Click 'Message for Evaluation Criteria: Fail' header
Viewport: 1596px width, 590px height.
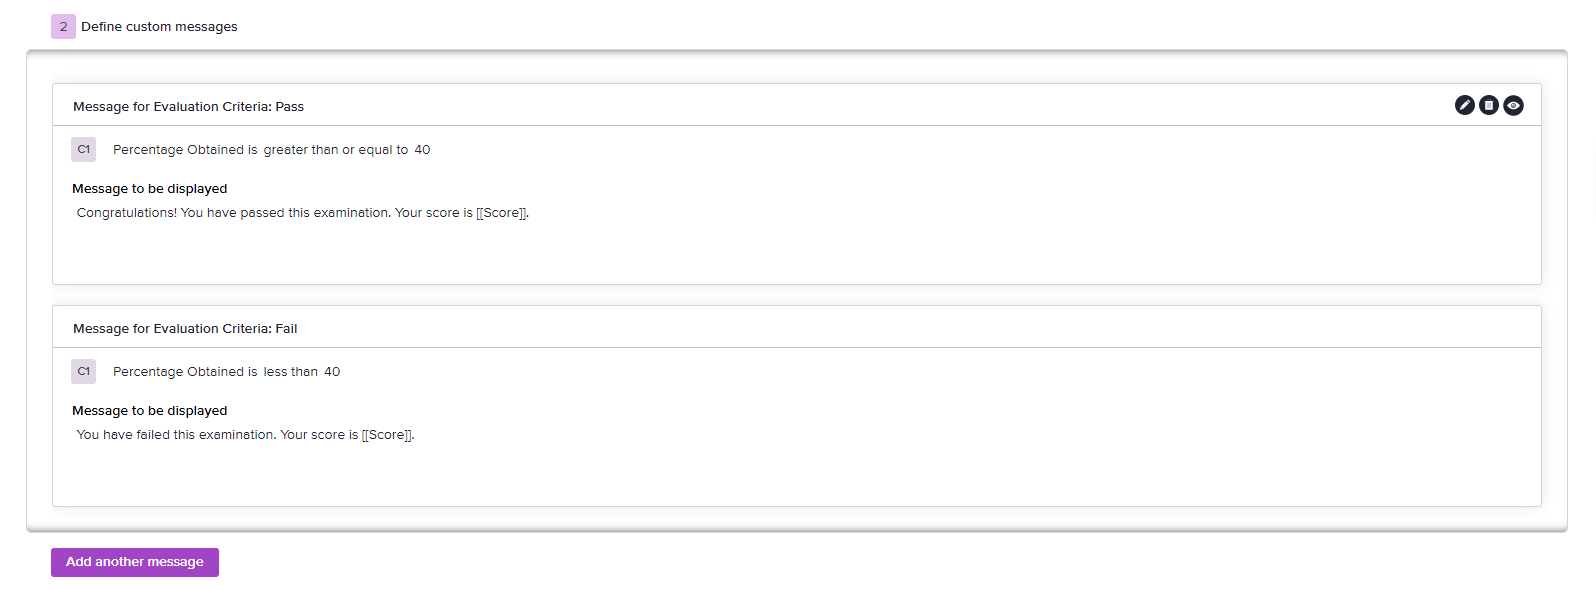coord(185,328)
